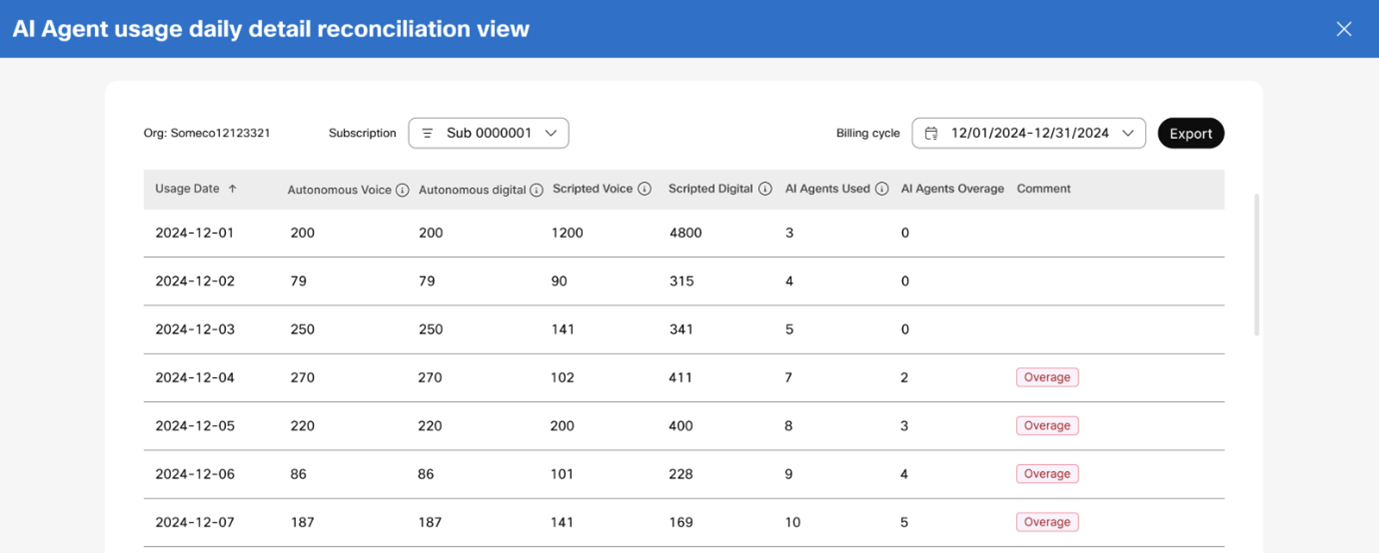Select the Sub 0000001 subscription value
This screenshot has width=1379, height=553.
(x=489, y=133)
